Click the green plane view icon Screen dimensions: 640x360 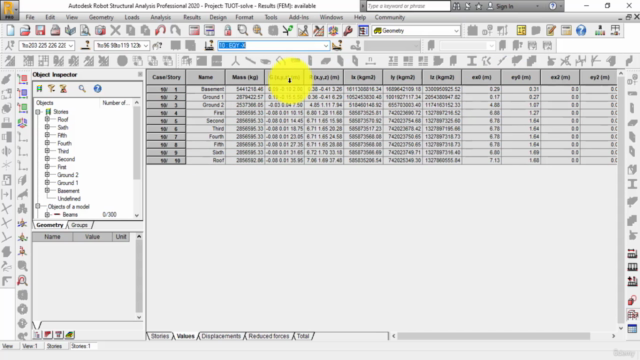[22, 108]
